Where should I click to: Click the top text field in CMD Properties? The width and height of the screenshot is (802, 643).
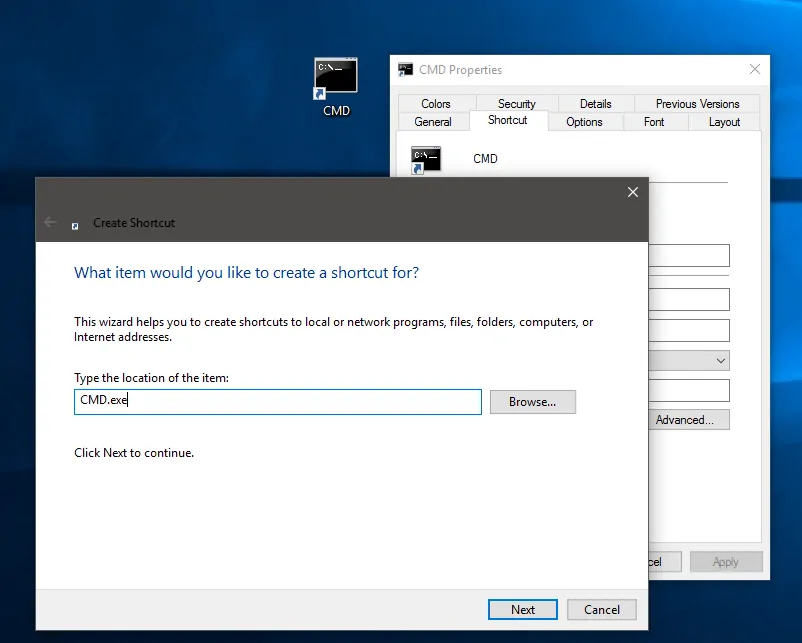point(689,255)
